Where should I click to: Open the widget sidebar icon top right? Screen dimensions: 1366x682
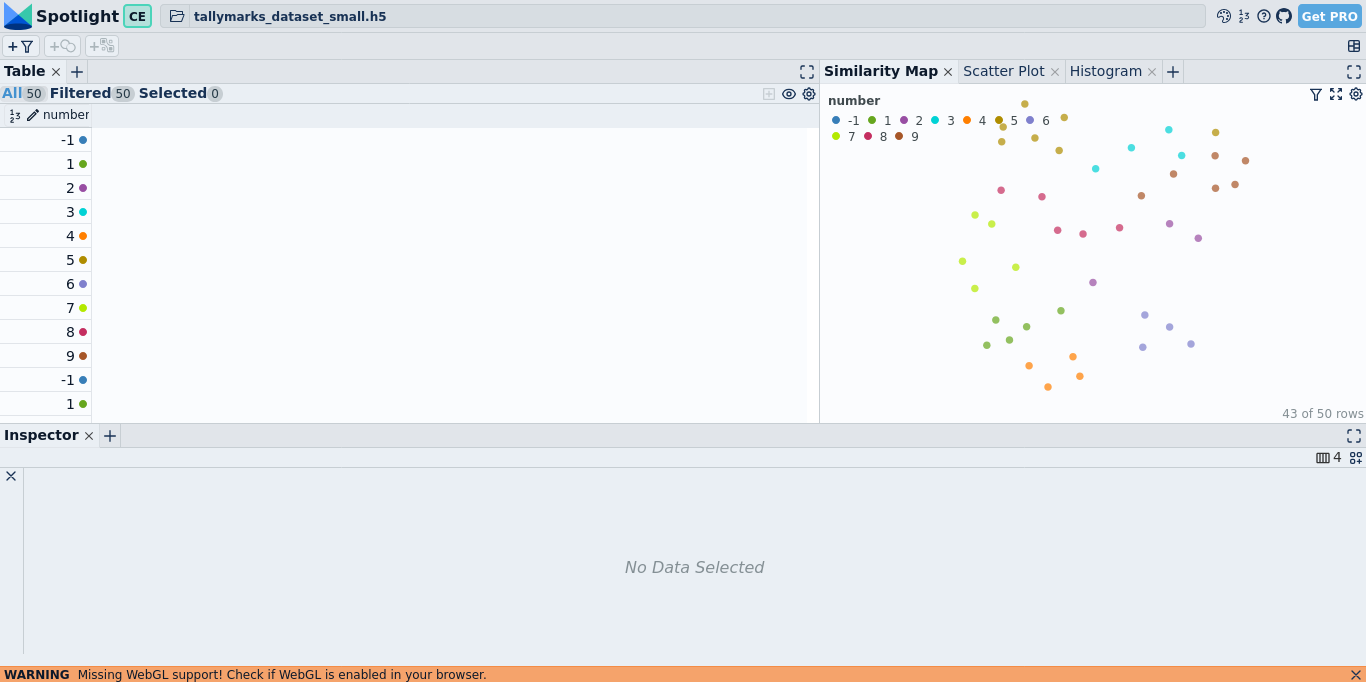[1354, 45]
